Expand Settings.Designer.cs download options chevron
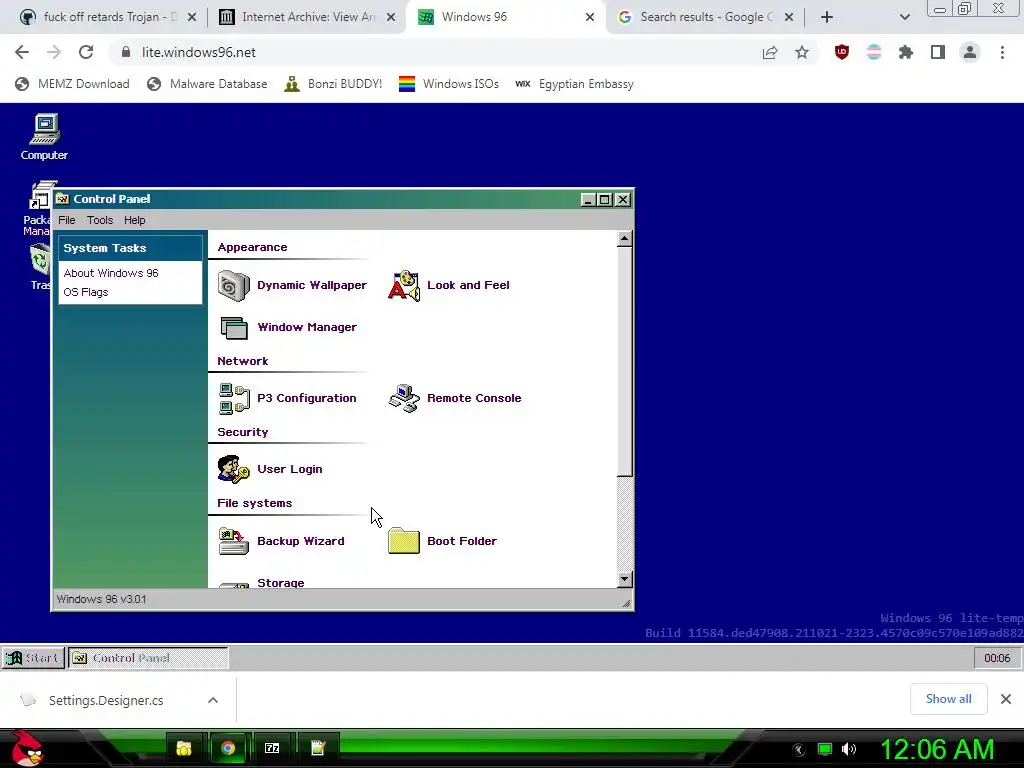 pyautogui.click(x=213, y=700)
